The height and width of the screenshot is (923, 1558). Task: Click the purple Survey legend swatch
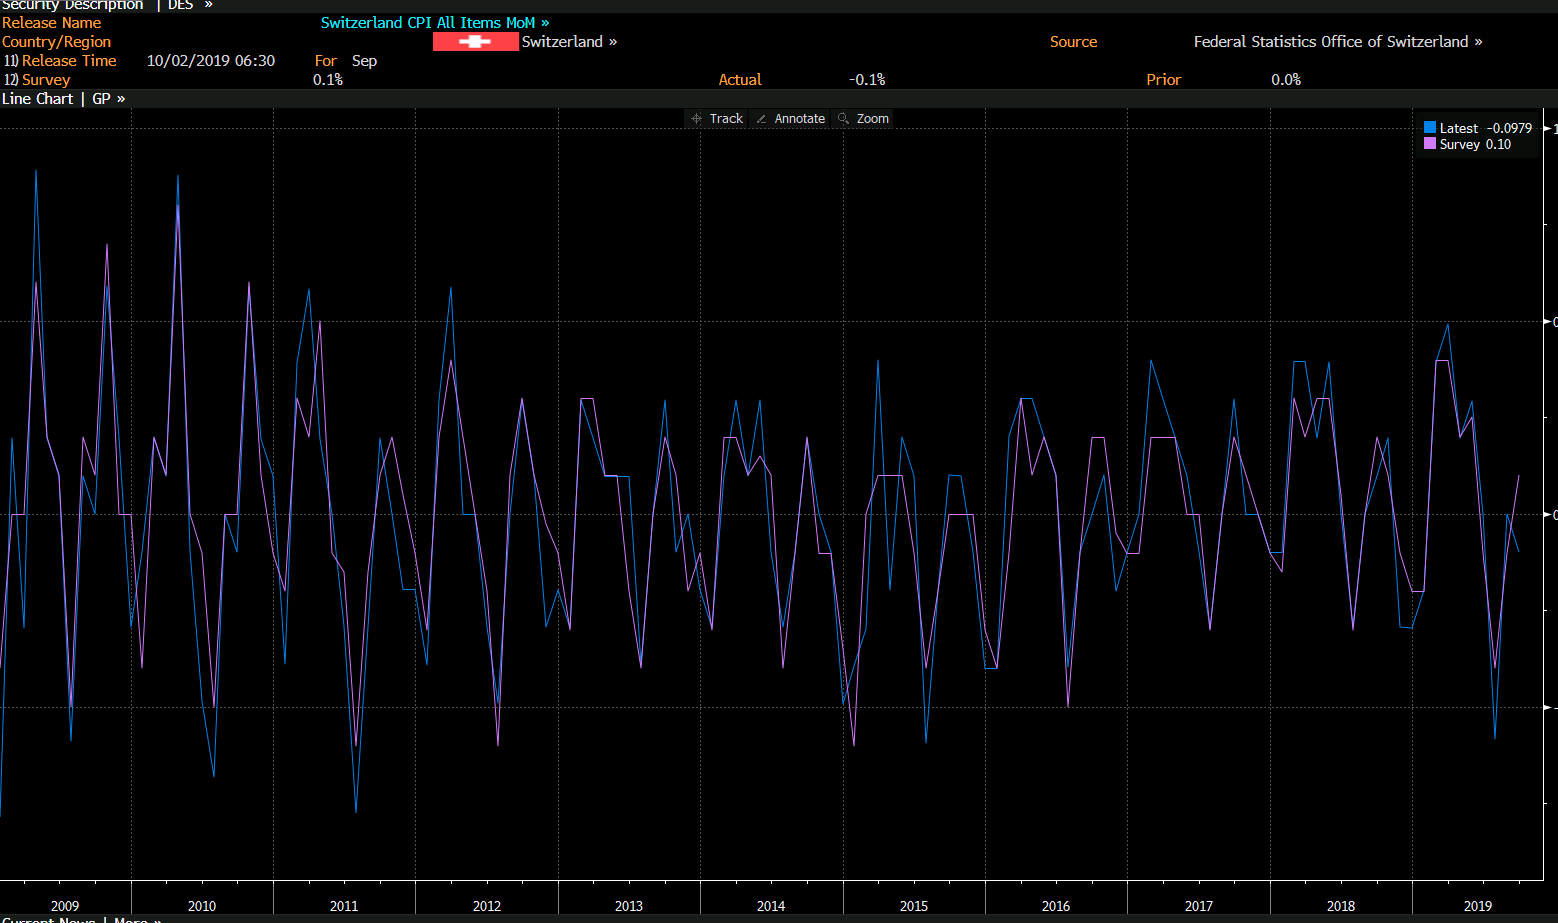(x=1430, y=144)
